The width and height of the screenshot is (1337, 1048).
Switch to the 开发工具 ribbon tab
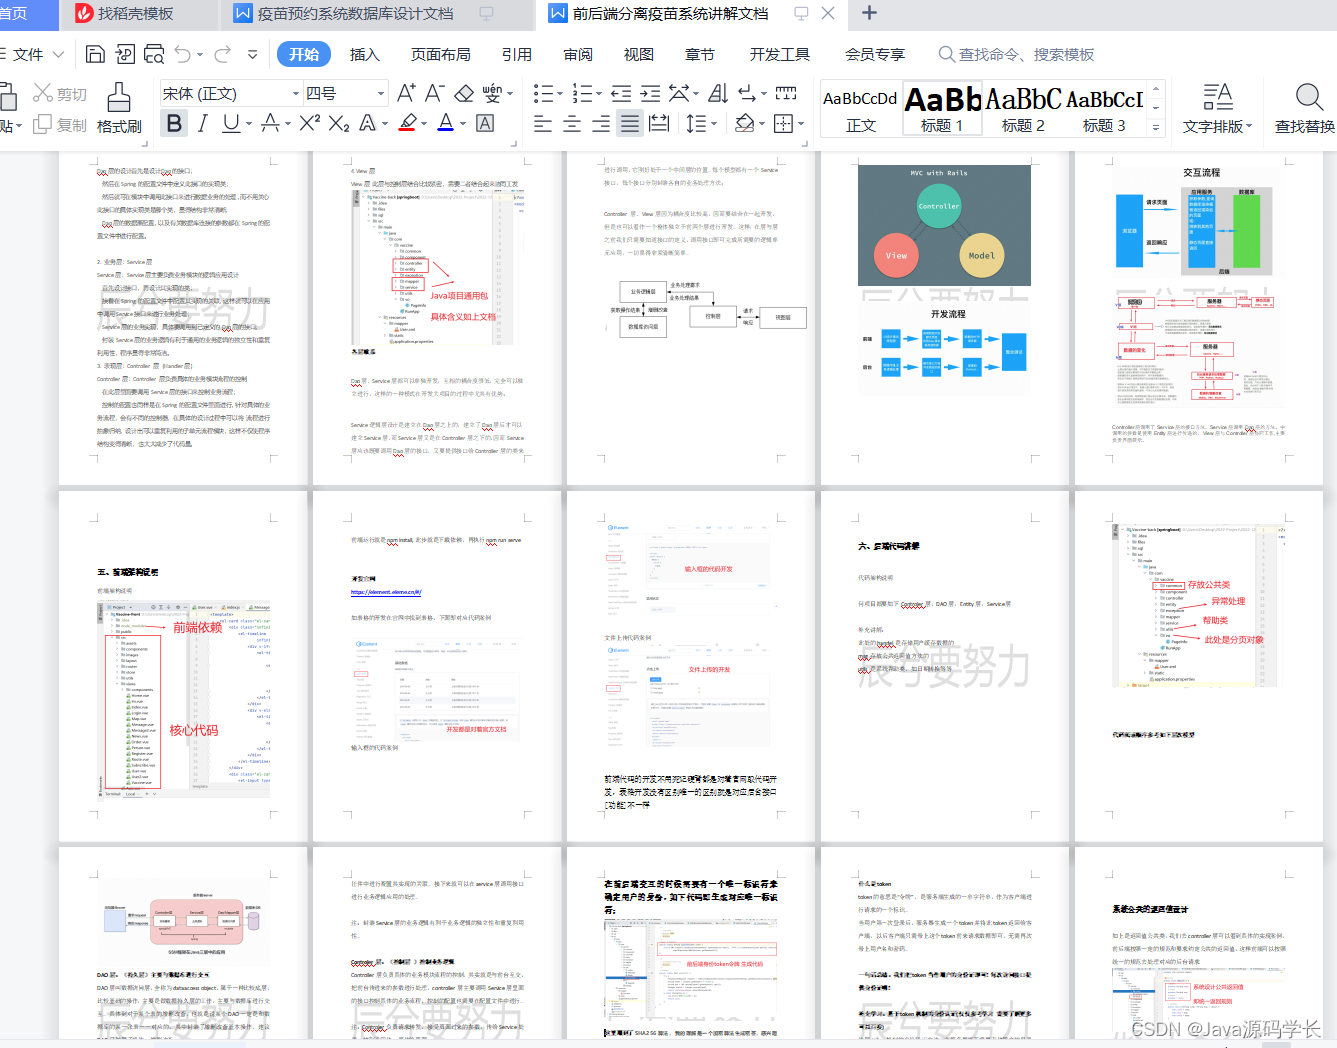780,54
